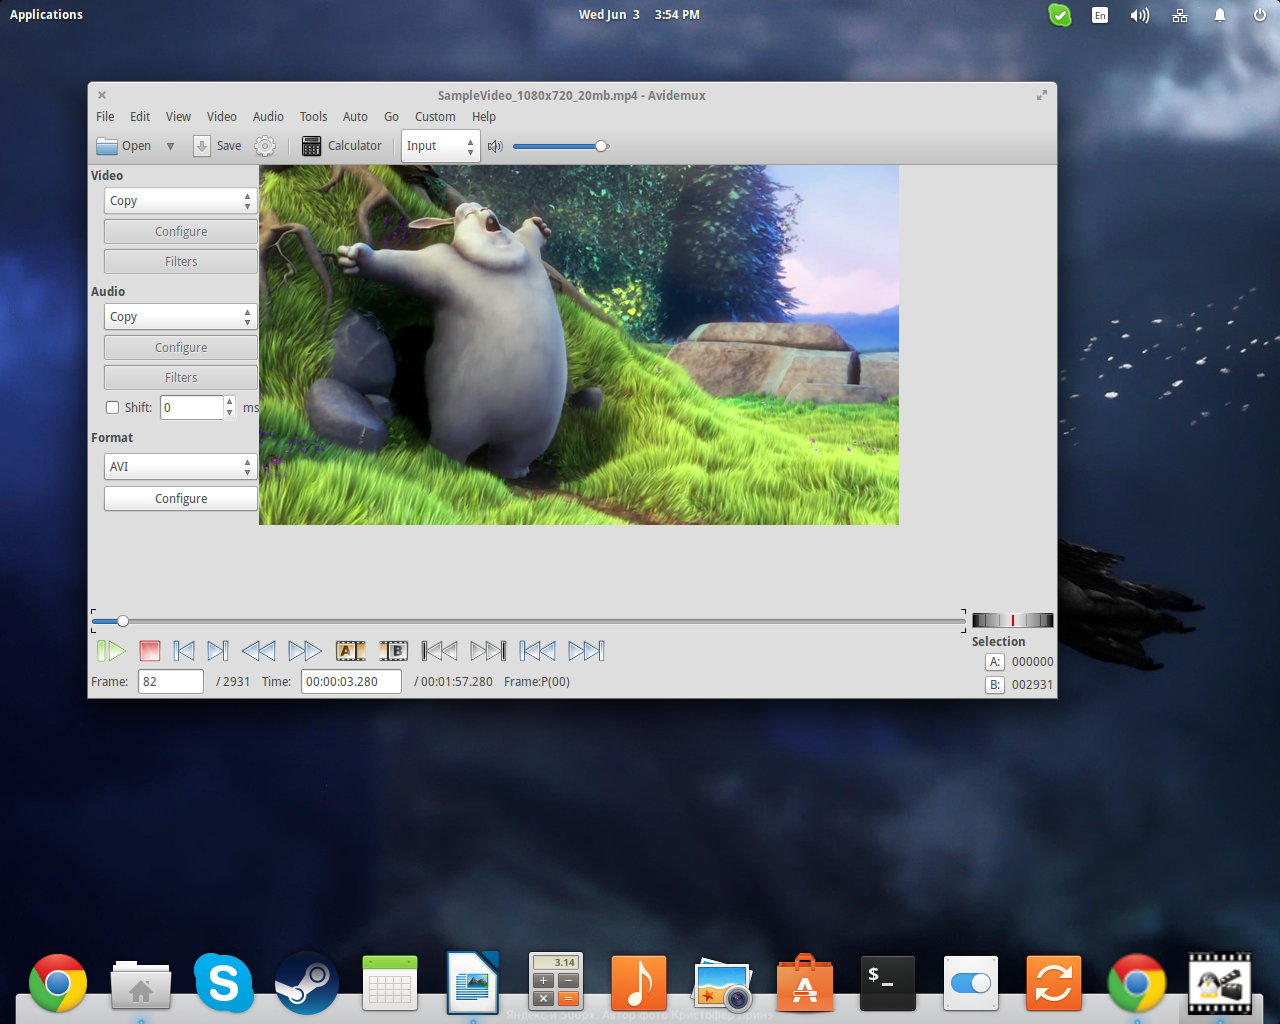Click the timeline position handle

tap(123, 622)
